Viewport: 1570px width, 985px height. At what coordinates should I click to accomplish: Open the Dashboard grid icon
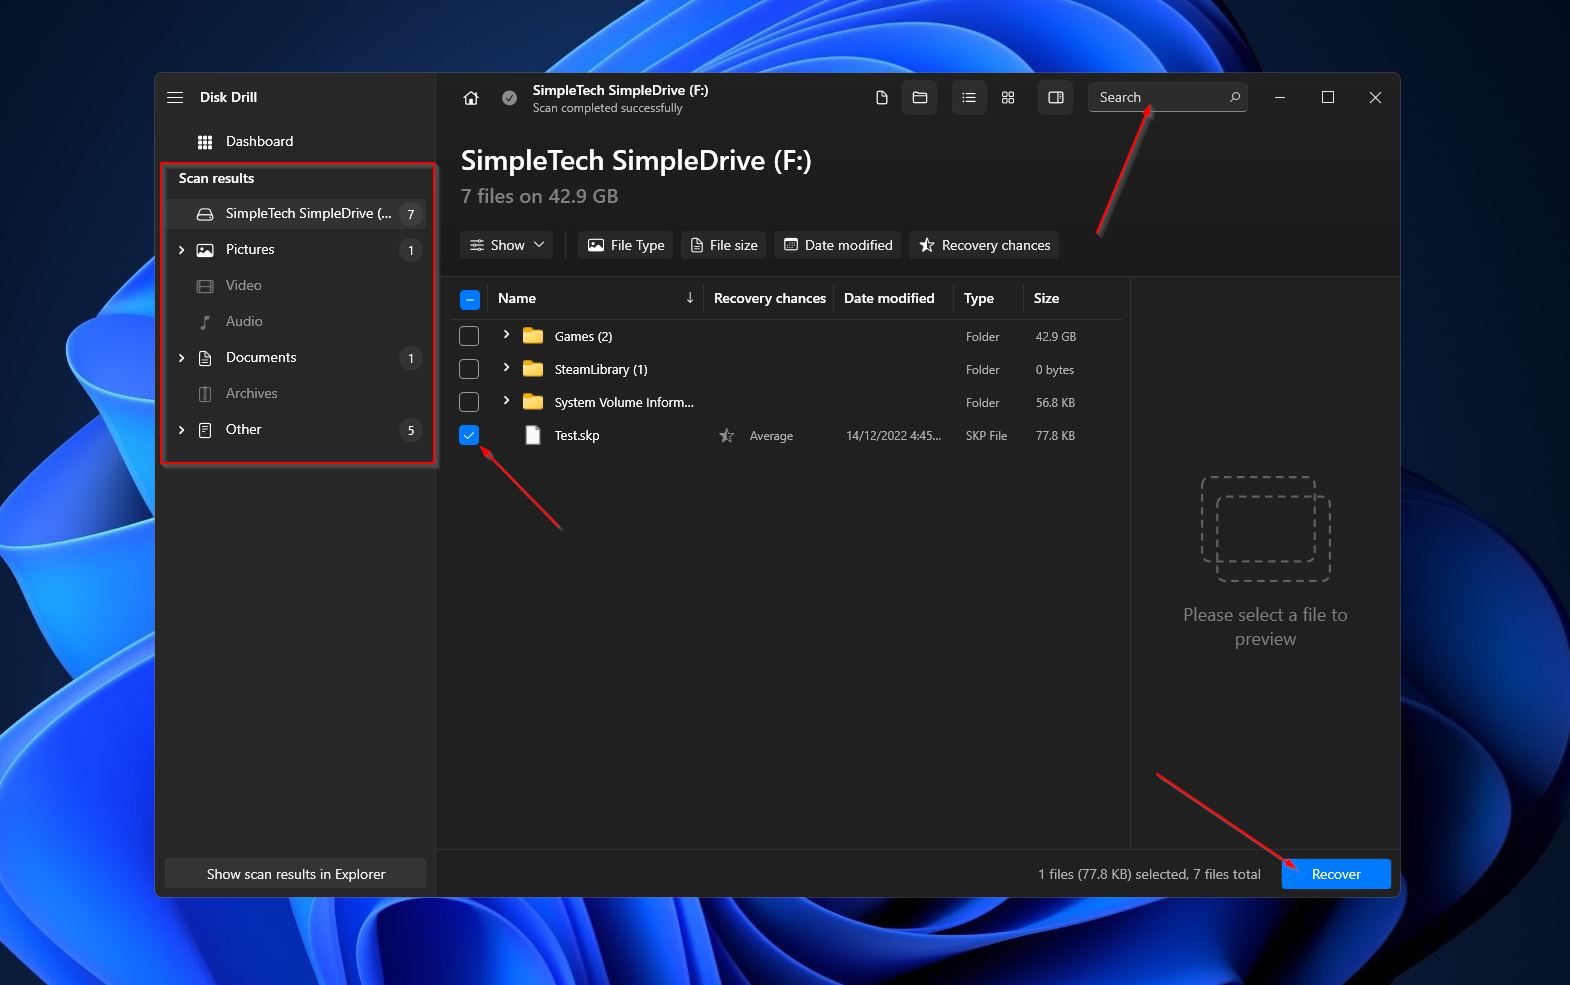(205, 142)
